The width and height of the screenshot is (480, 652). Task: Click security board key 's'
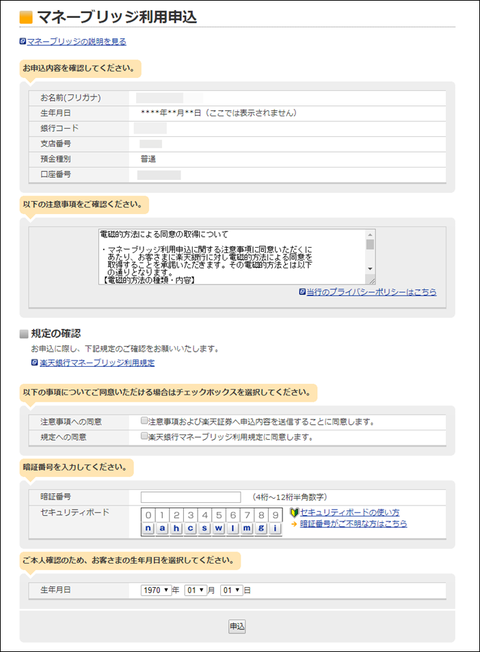(205, 528)
